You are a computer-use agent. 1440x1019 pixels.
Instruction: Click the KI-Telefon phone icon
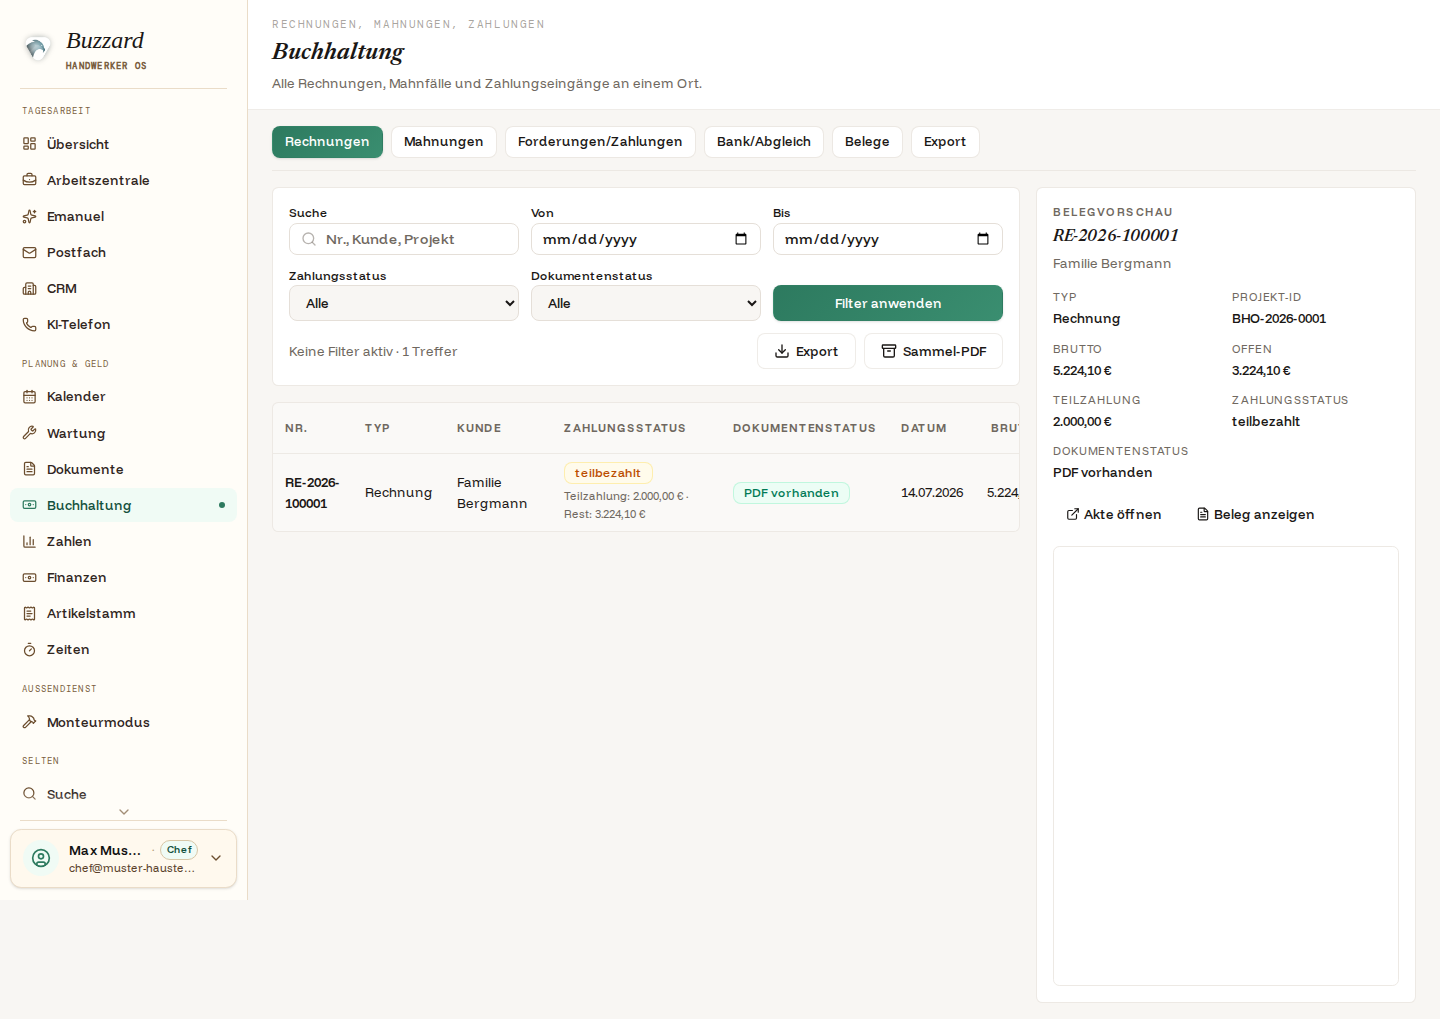(x=30, y=324)
